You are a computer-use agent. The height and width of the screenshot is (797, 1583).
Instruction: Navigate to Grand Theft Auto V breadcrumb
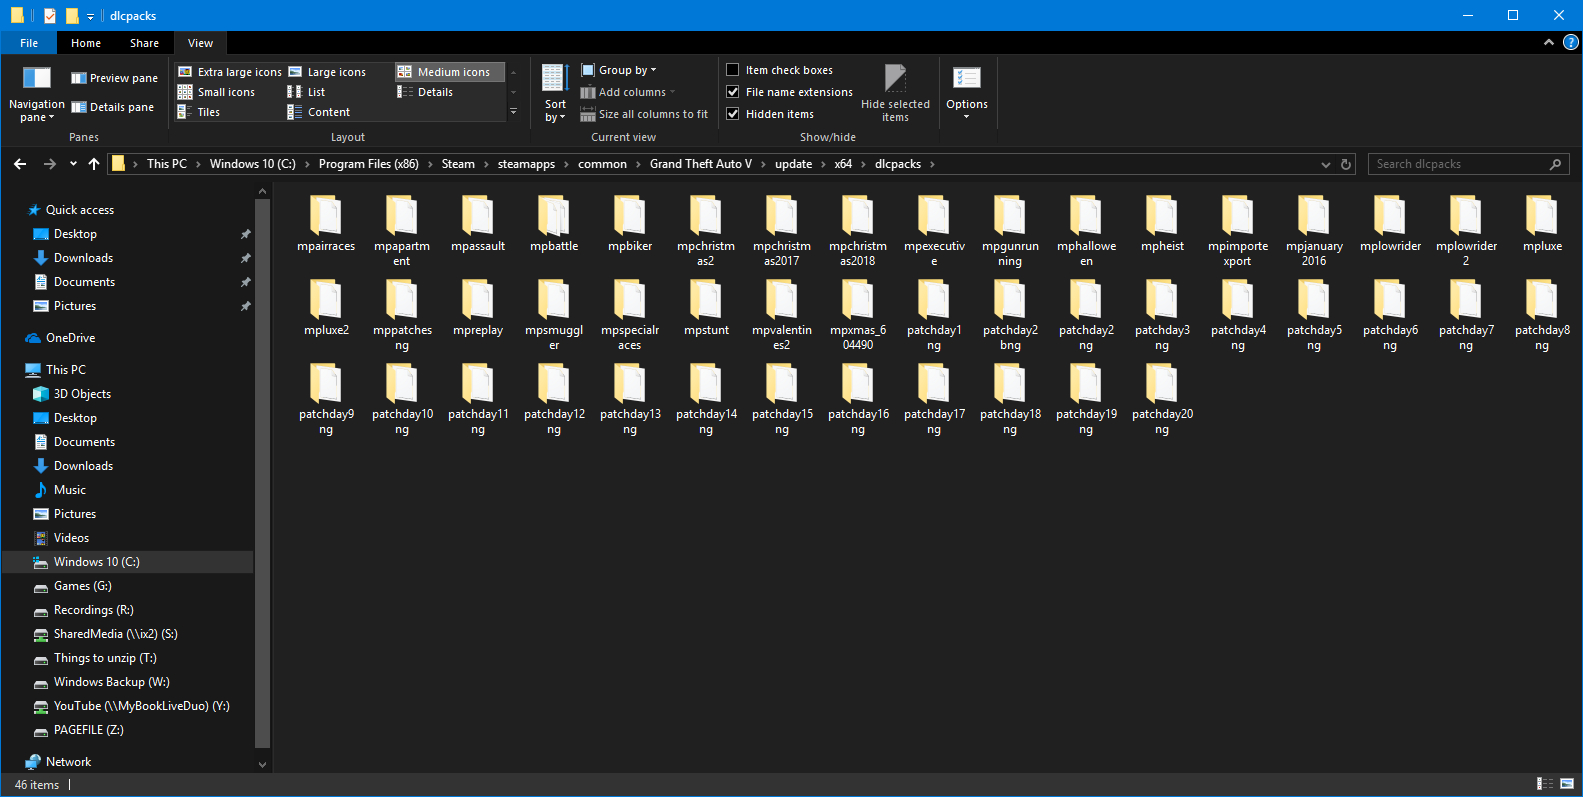tap(701, 164)
